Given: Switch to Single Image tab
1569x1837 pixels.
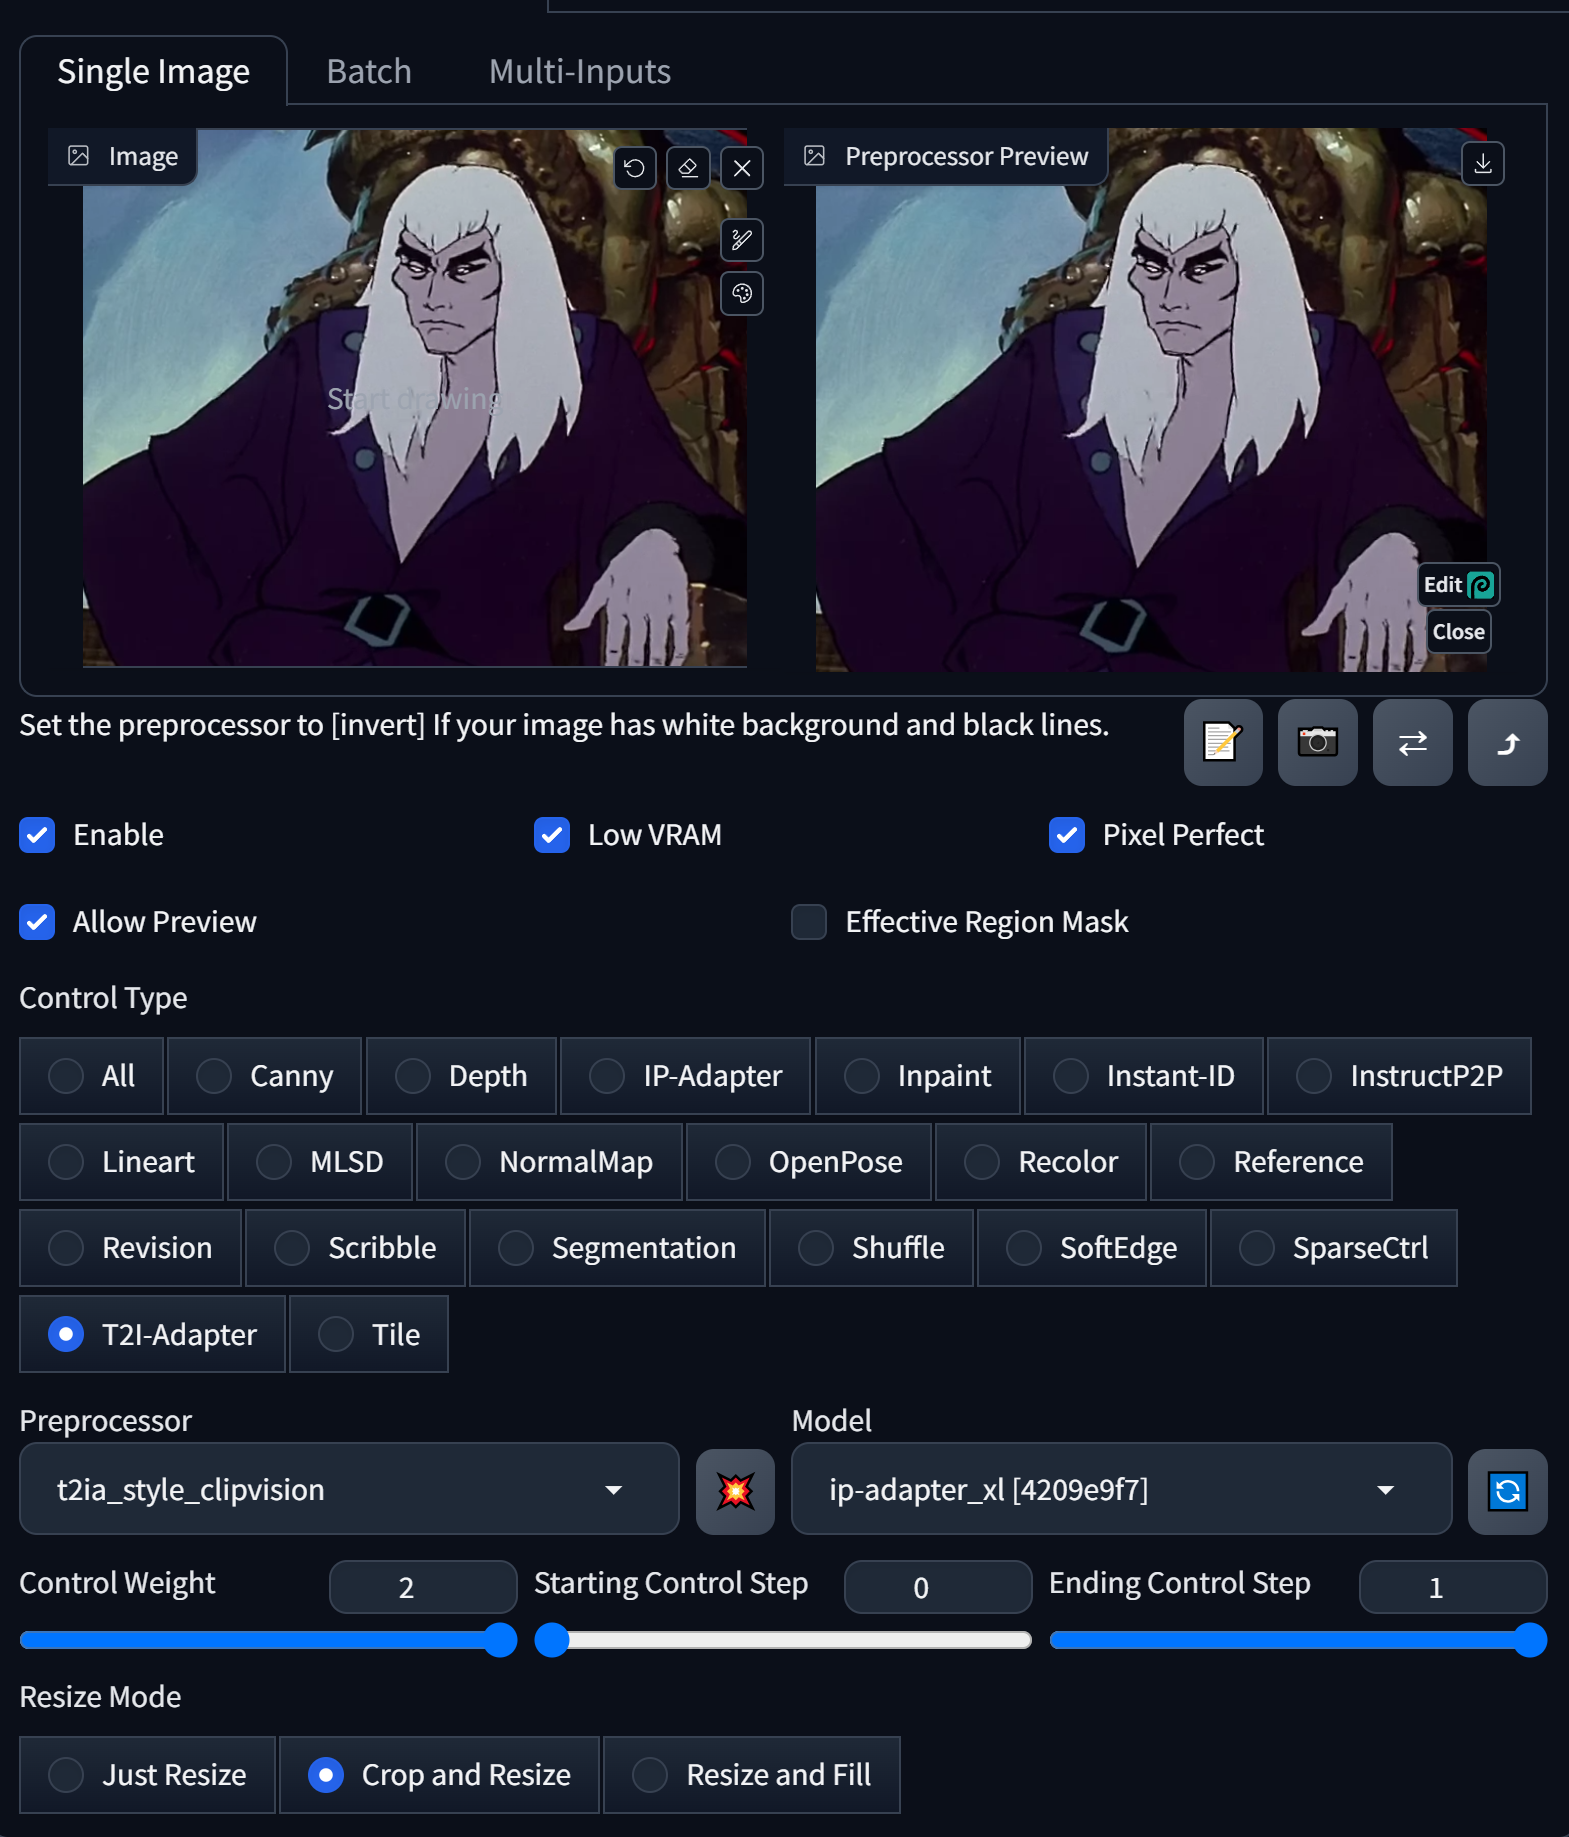Looking at the screenshot, I should click(x=154, y=71).
